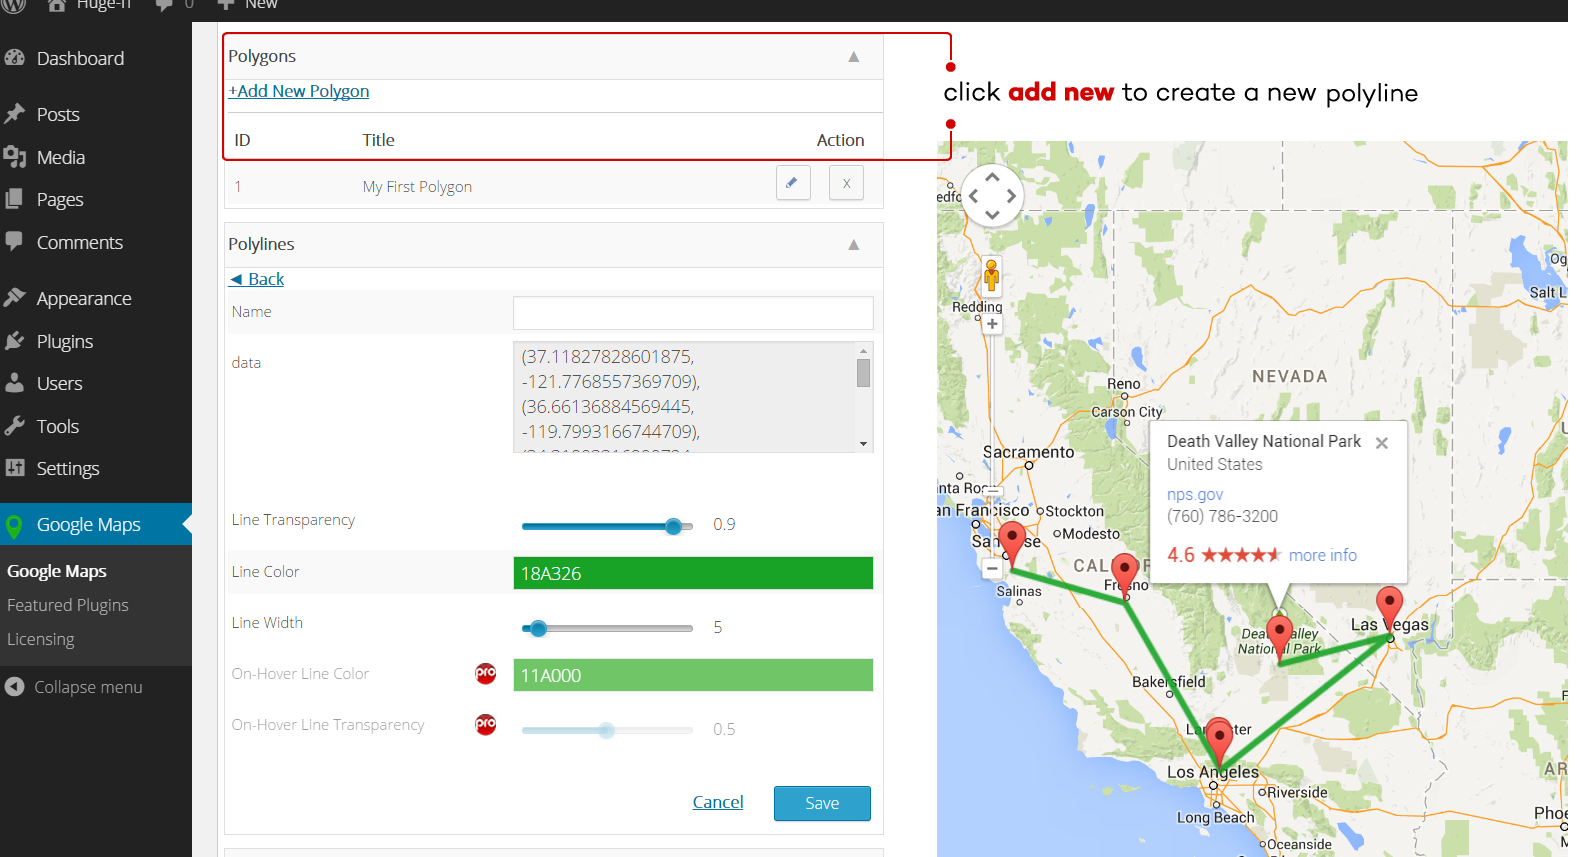Click the data textarea scrollbar up arrow
Viewport: 1577px width, 857px height.
[863, 351]
